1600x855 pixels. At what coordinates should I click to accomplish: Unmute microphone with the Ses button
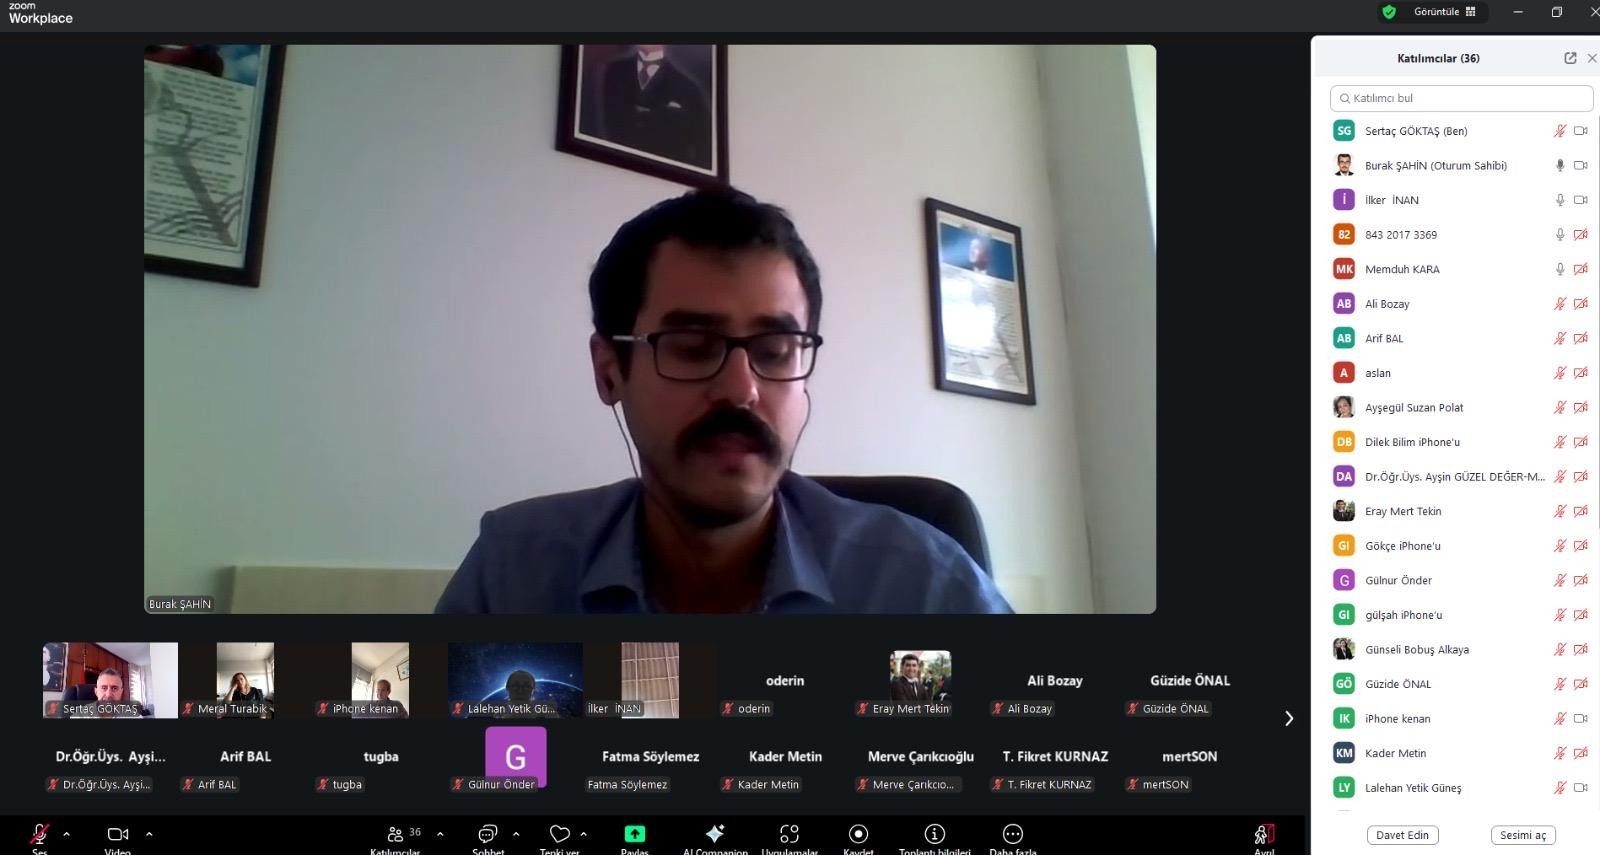click(40, 834)
